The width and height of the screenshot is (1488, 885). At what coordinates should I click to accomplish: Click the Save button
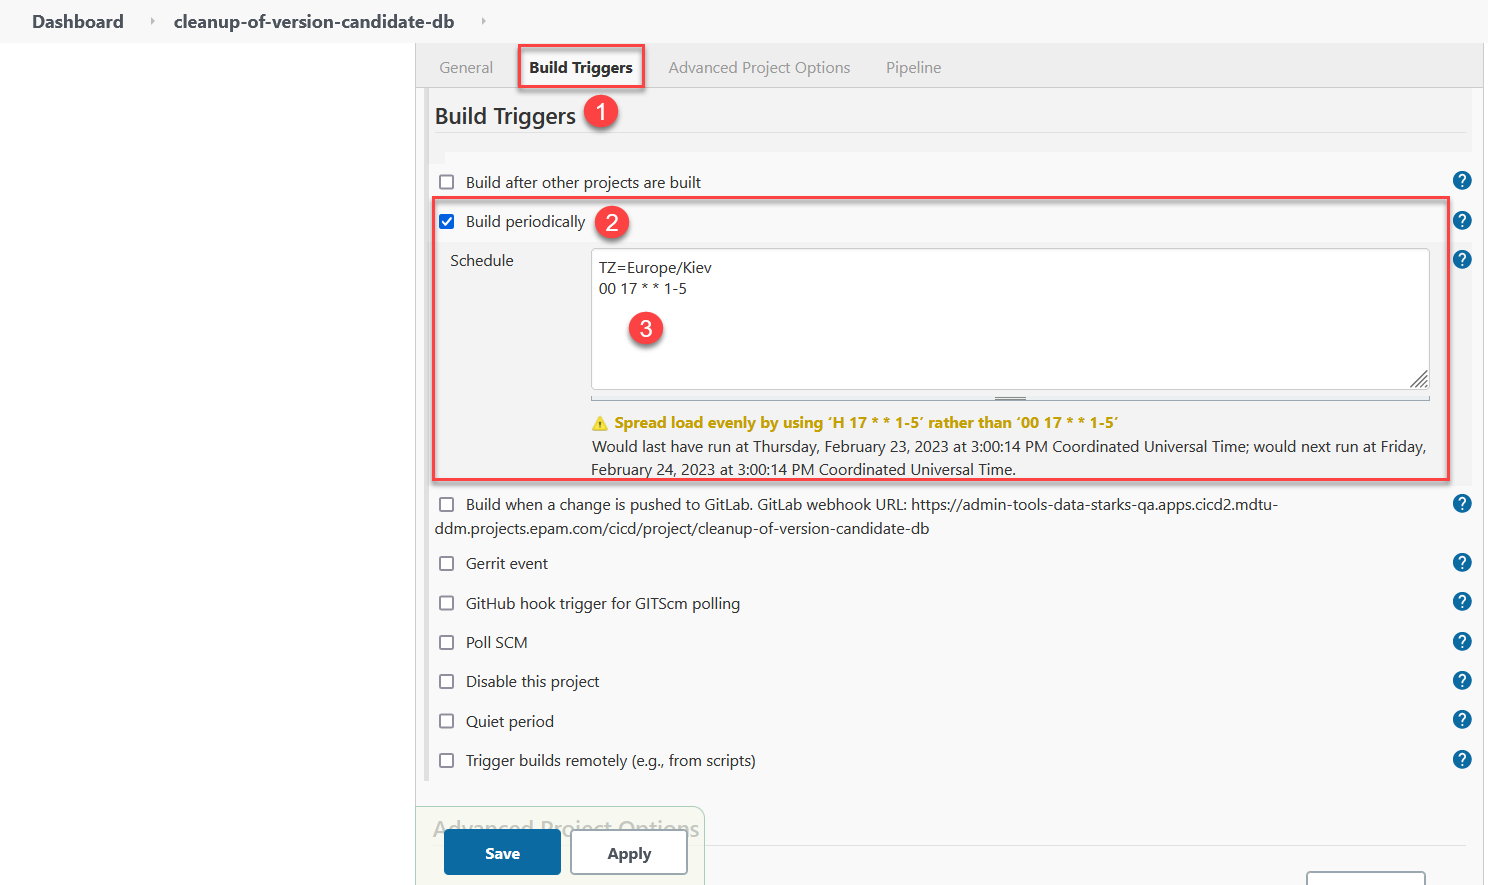pos(502,853)
